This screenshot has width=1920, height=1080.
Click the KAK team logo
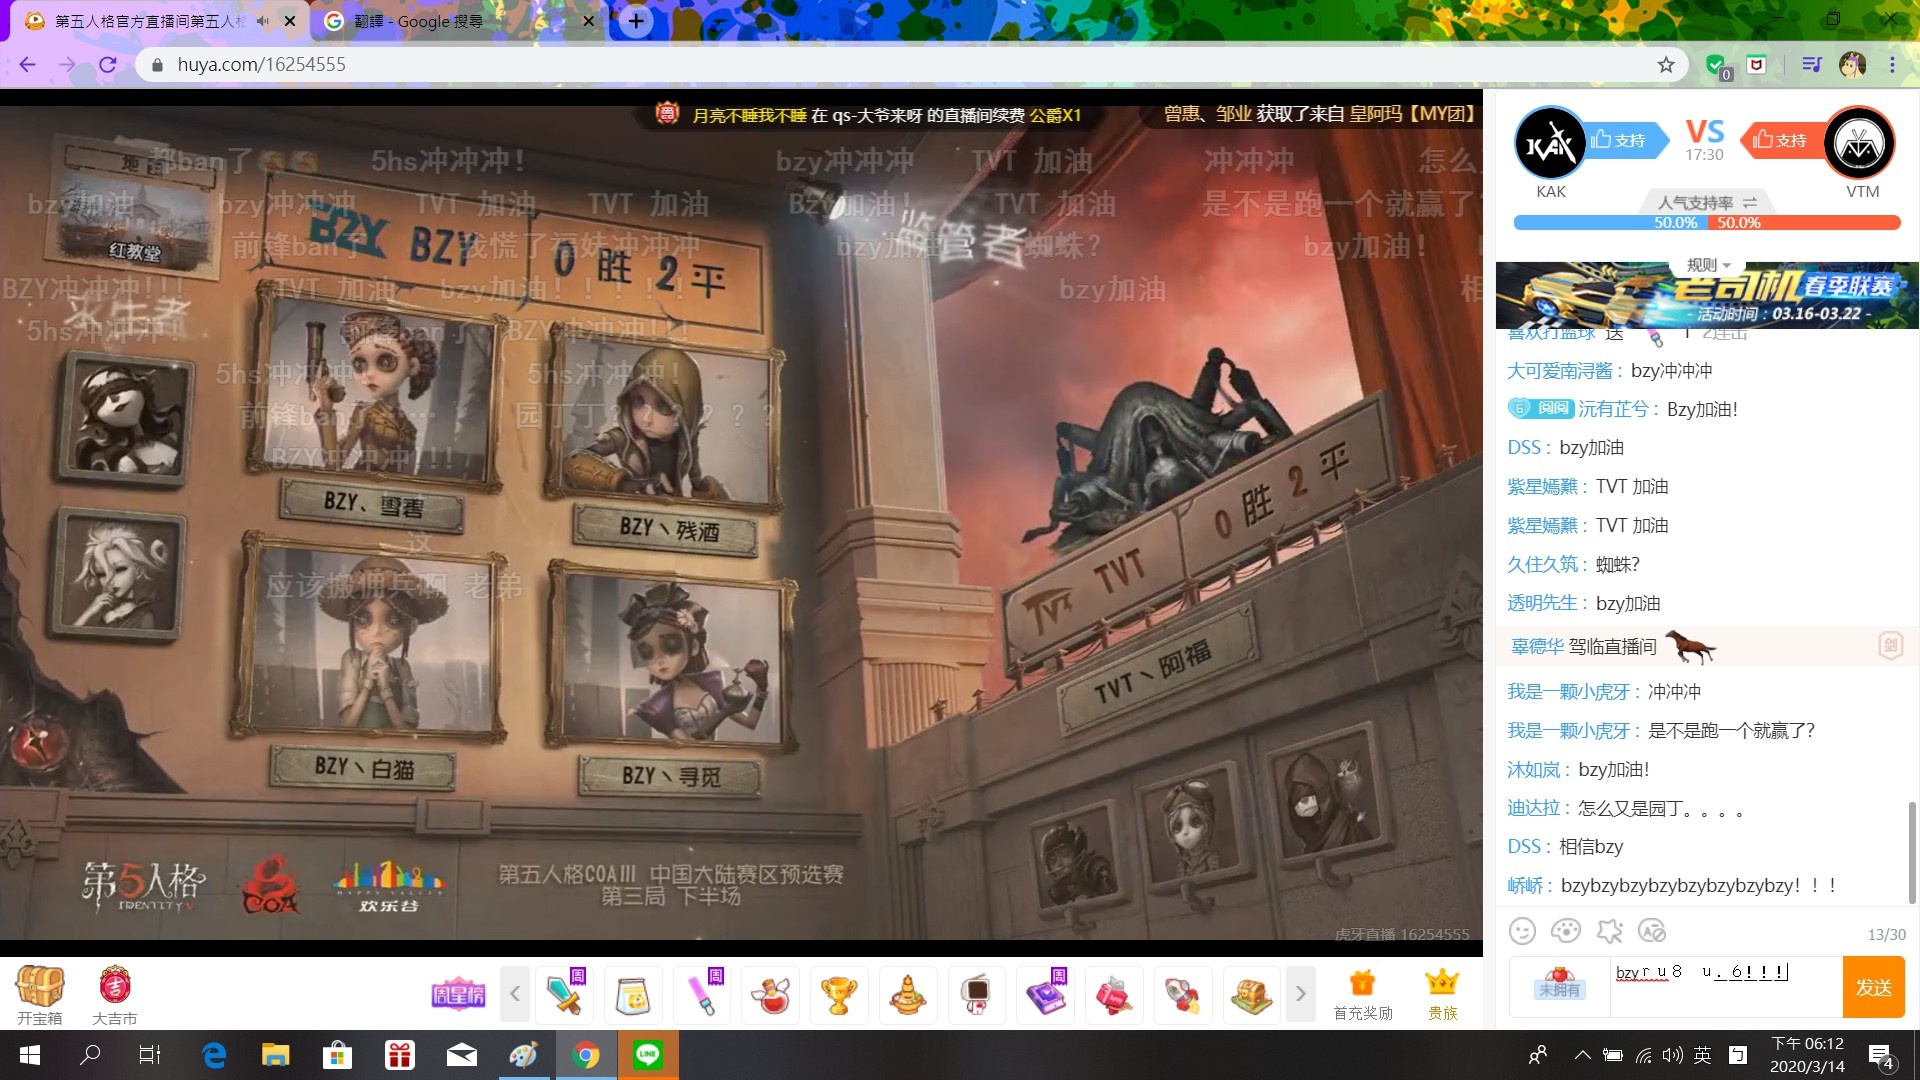coord(1550,144)
